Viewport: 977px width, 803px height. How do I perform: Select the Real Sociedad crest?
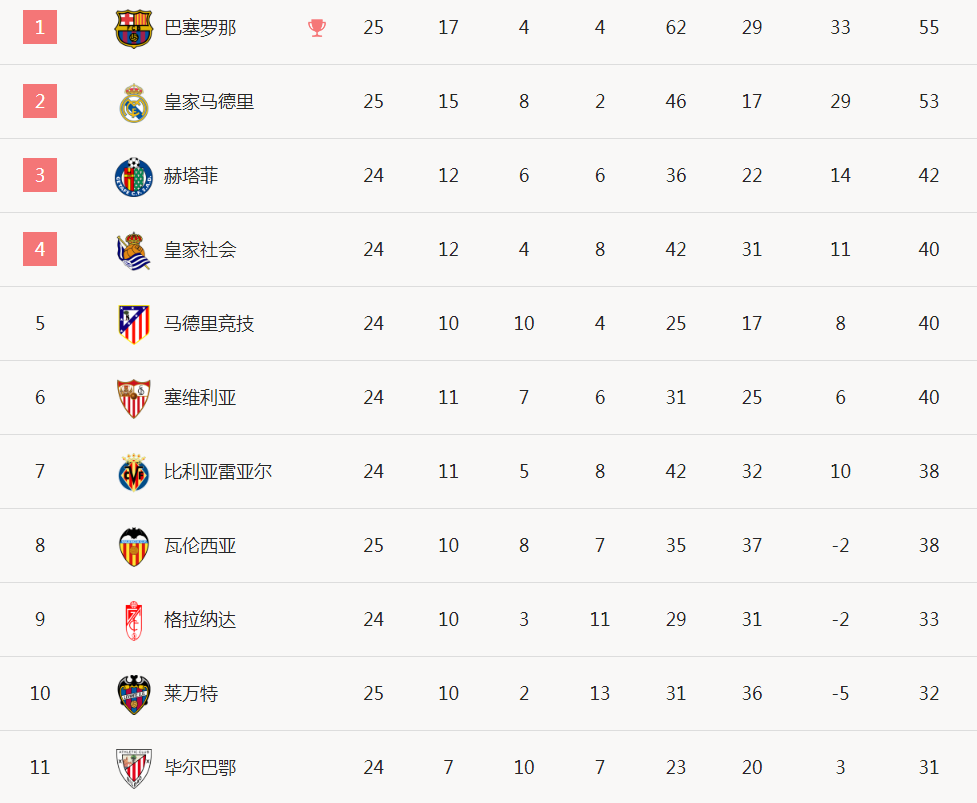point(133,250)
